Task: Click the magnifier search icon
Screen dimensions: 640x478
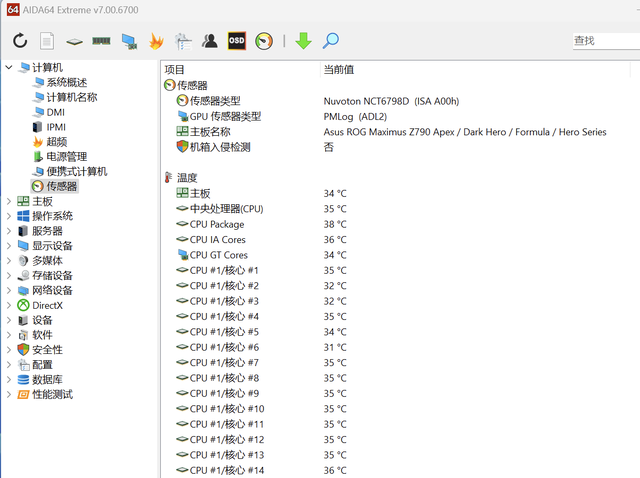Action: pyautogui.click(x=331, y=41)
